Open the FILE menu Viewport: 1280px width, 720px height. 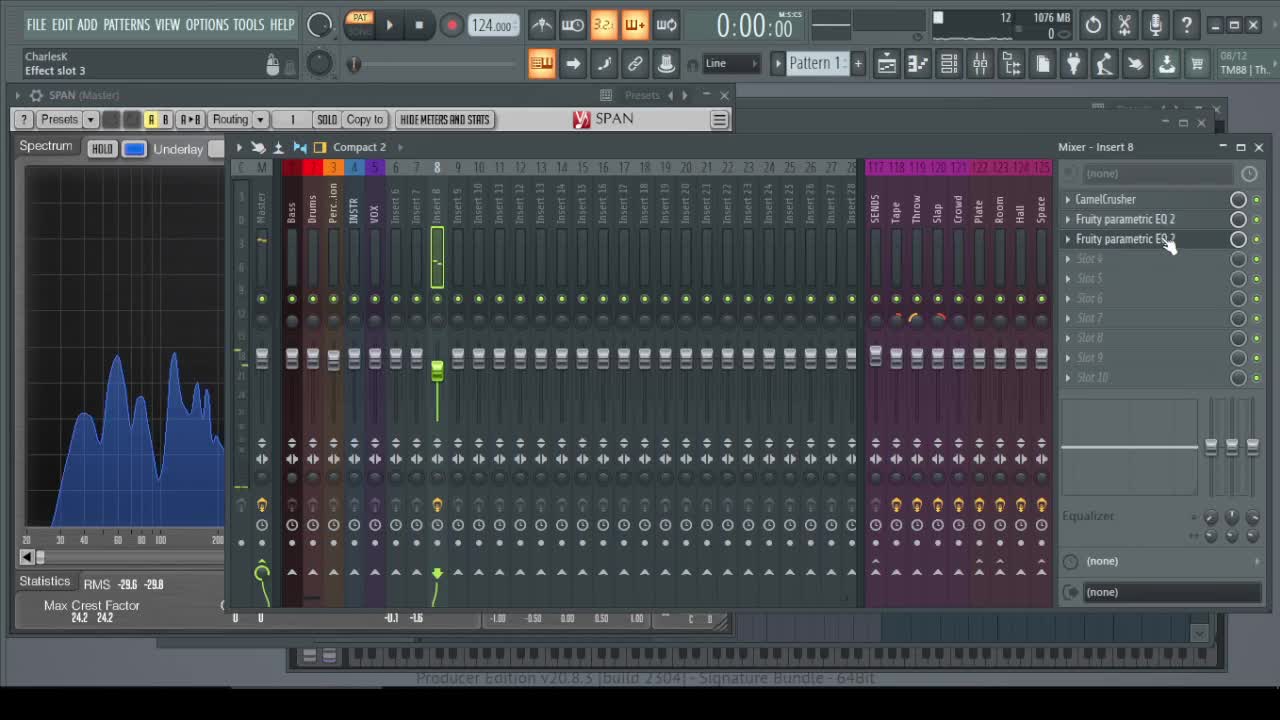tap(37, 25)
